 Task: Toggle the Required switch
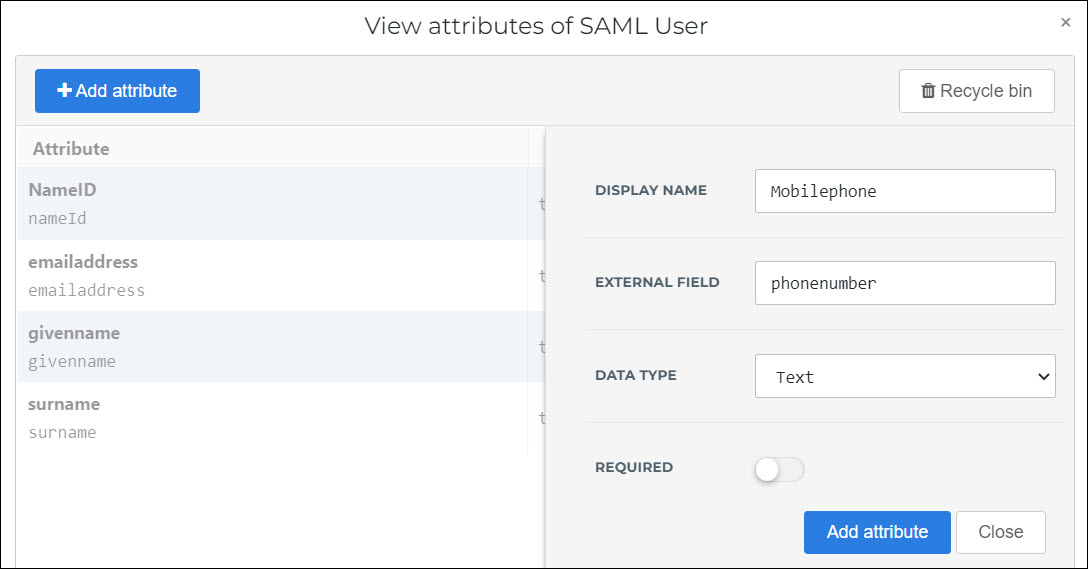point(779,470)
